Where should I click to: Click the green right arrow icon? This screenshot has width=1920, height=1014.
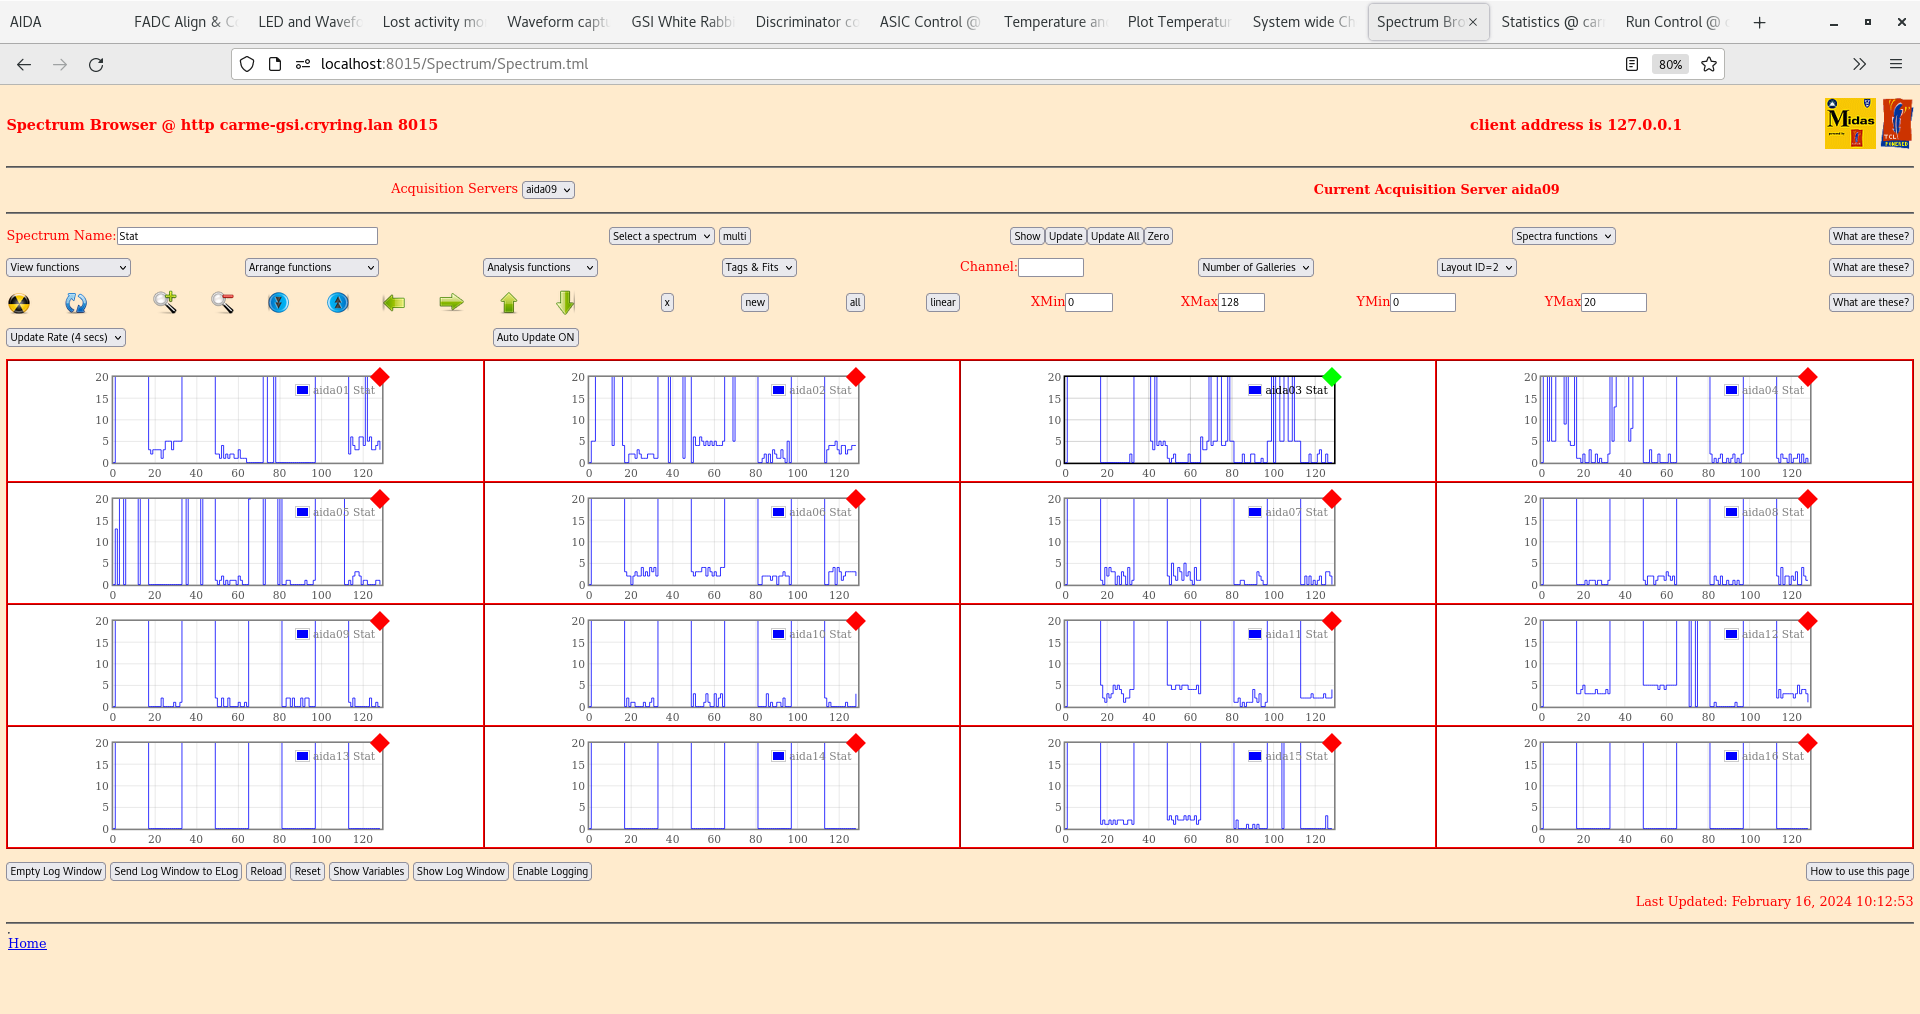451,302
